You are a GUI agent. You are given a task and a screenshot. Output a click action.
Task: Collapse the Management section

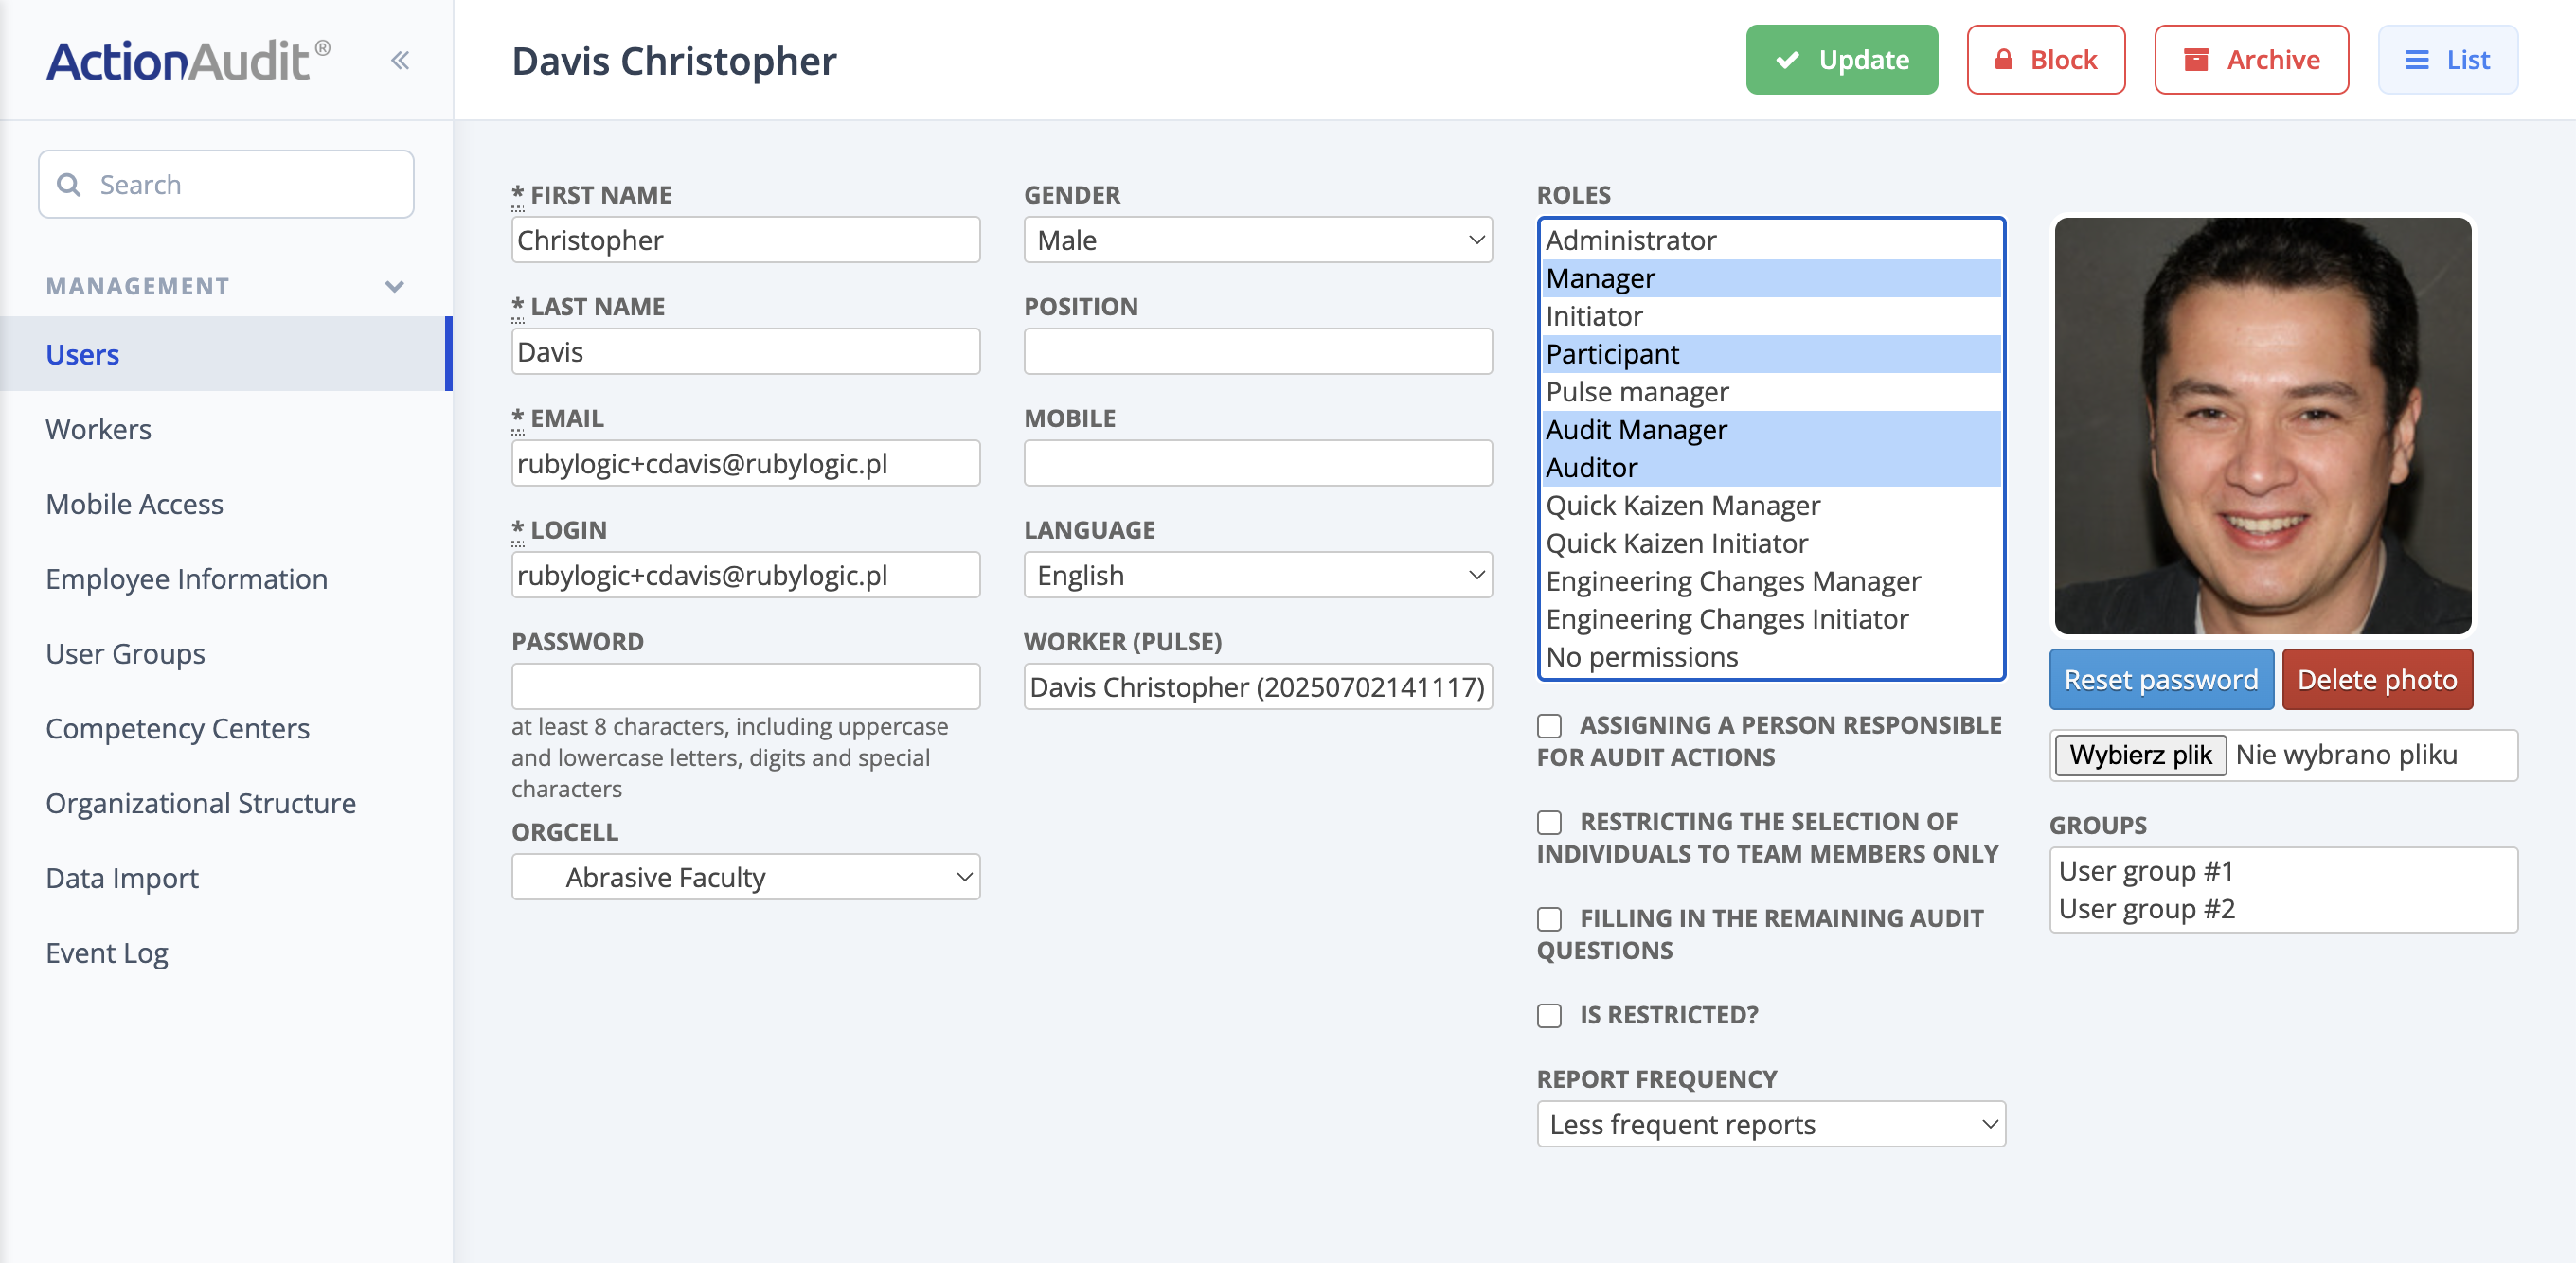(394, 286)
